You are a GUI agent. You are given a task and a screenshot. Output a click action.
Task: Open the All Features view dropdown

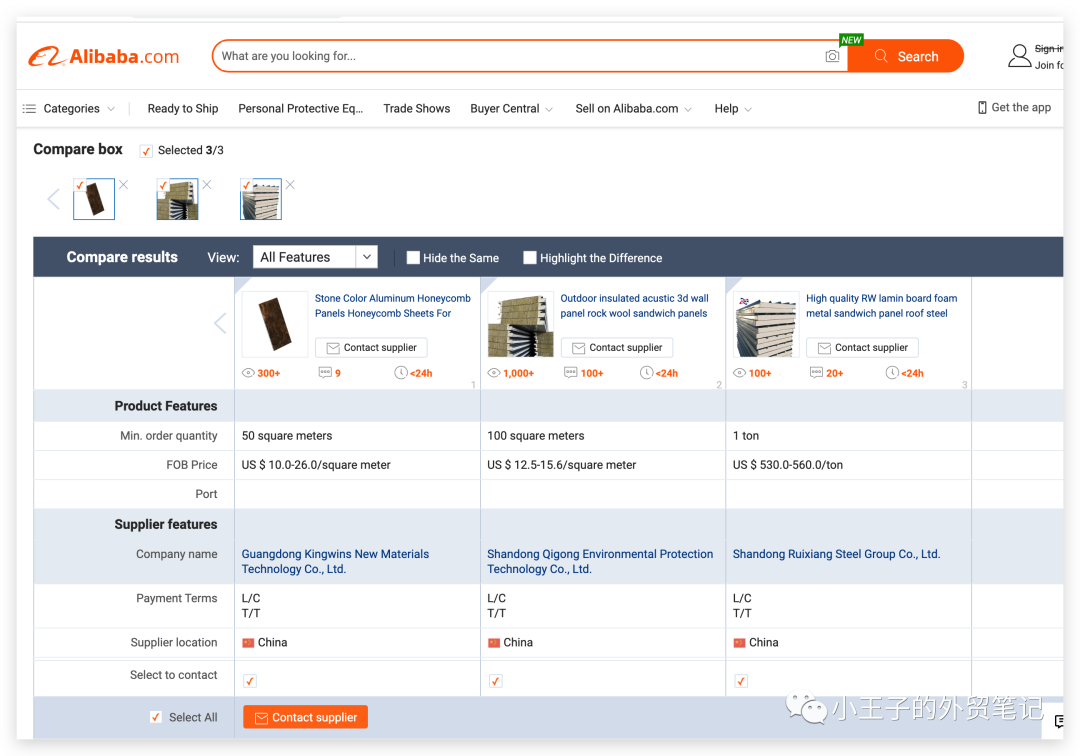(315, 257)
